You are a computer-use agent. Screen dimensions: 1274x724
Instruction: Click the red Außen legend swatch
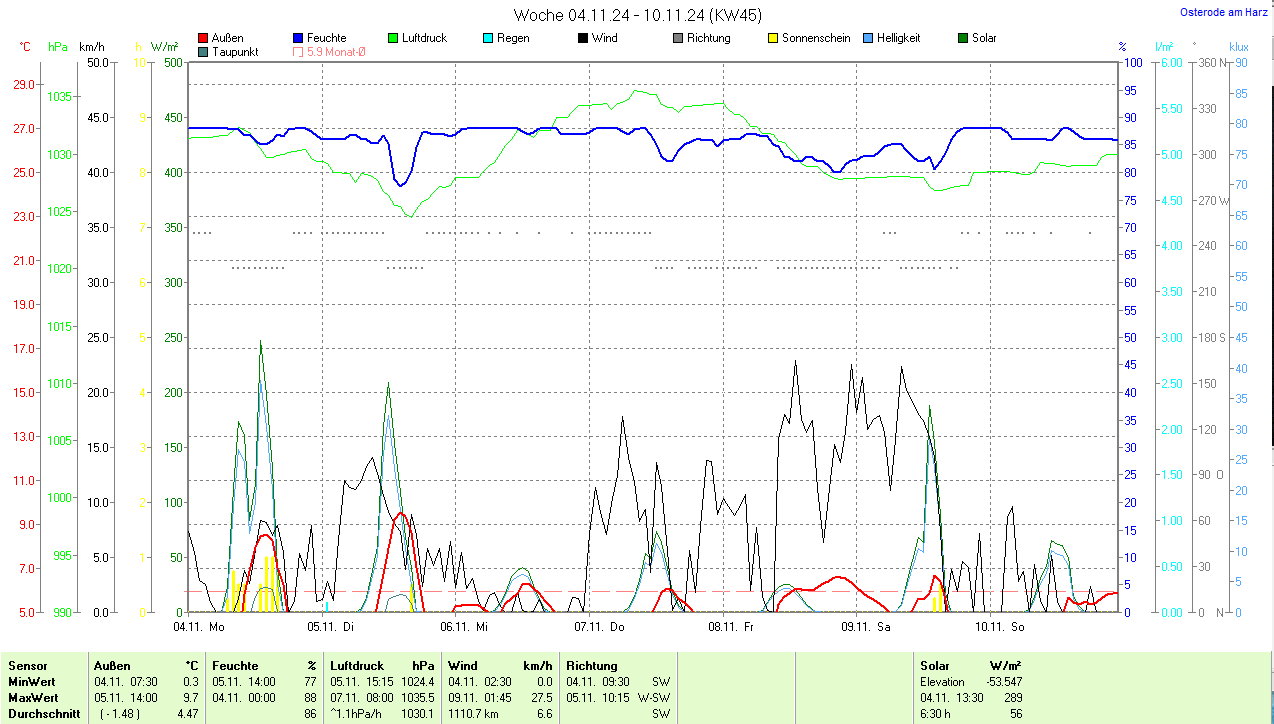tap(204, 39)
